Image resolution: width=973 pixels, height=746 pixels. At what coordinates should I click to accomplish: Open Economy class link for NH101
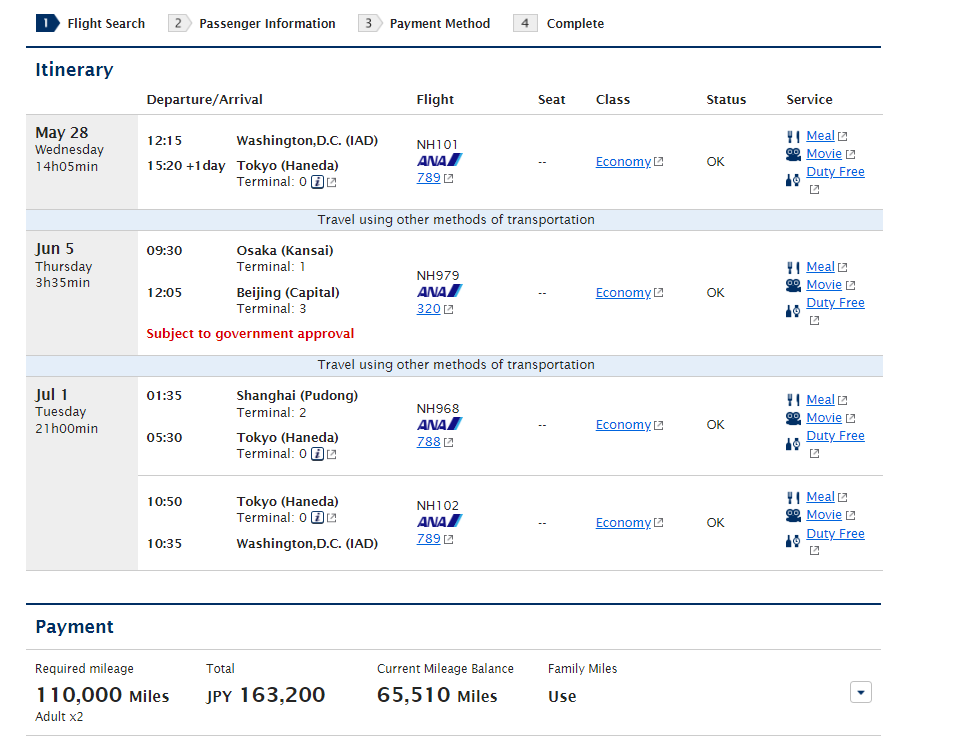(x=623, y=162)
